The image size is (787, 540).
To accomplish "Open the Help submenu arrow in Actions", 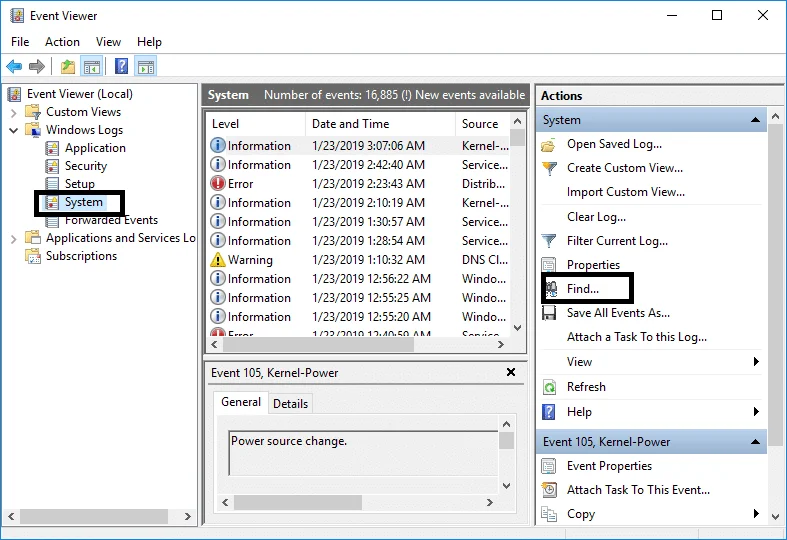I will (x=756, y=412).
